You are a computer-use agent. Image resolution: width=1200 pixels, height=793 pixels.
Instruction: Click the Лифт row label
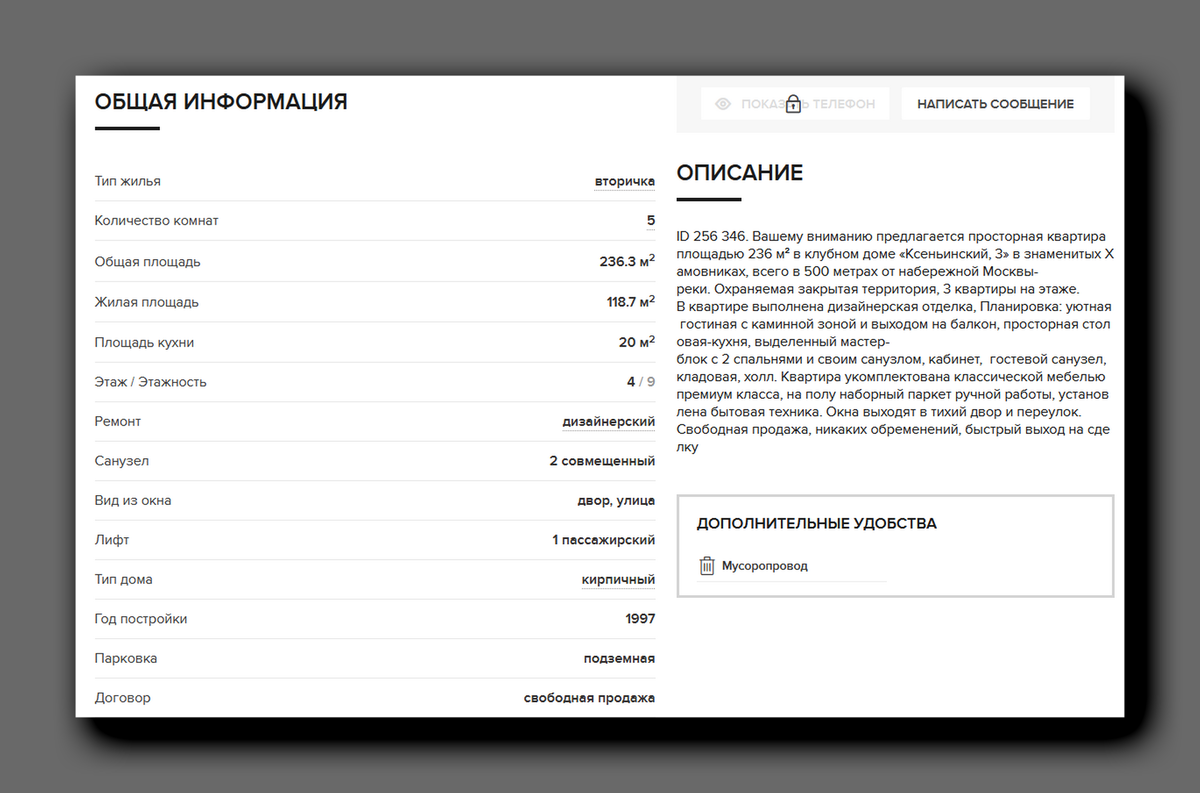[x=112, y=540]
